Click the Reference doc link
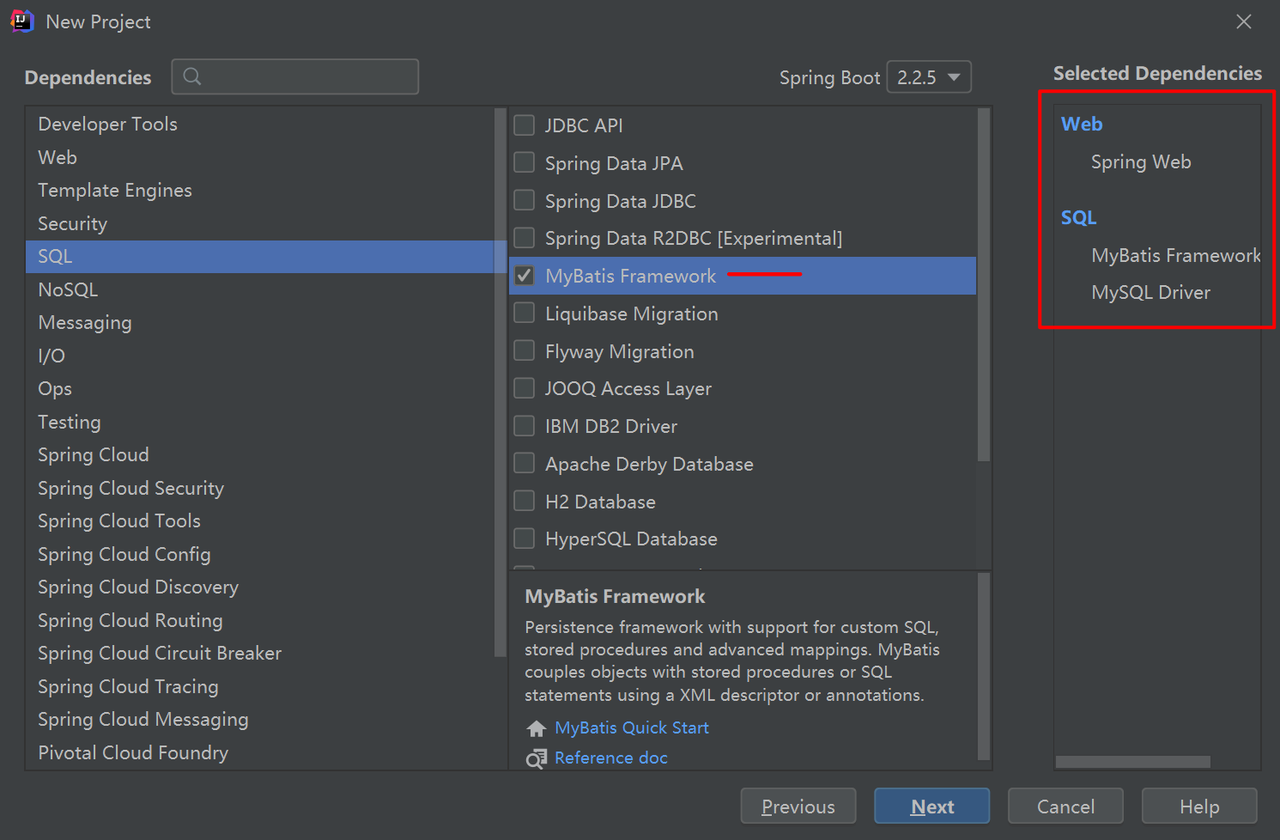 [611, 758]
